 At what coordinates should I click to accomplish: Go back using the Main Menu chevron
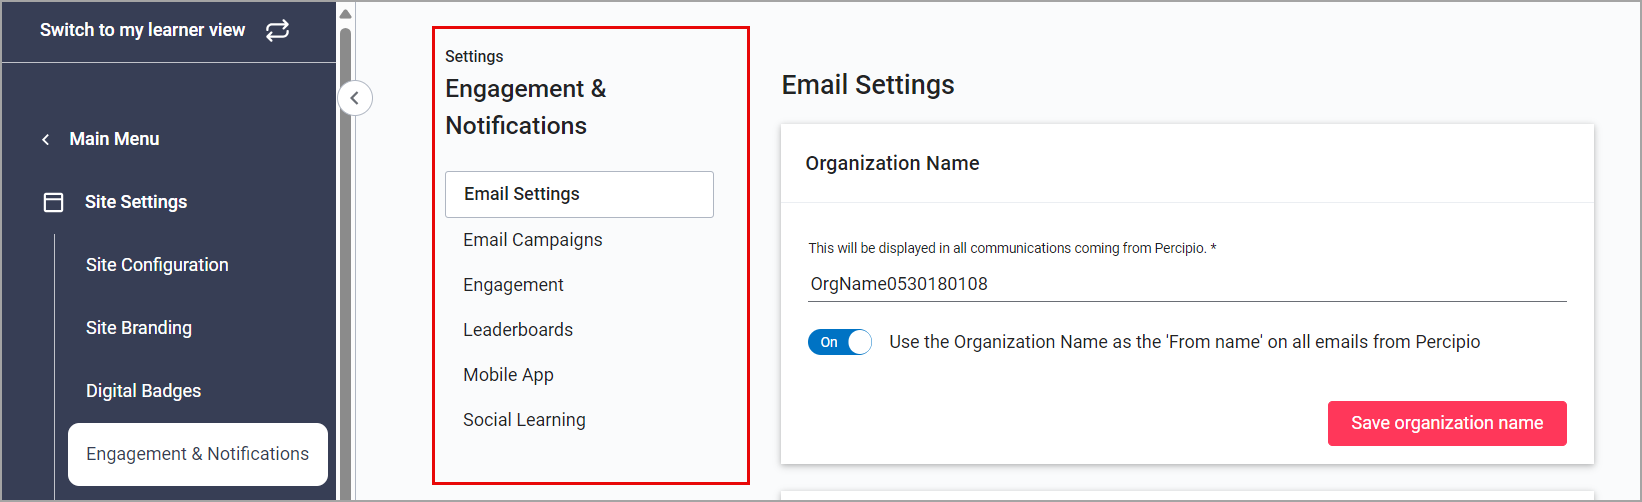pos(46,140)
